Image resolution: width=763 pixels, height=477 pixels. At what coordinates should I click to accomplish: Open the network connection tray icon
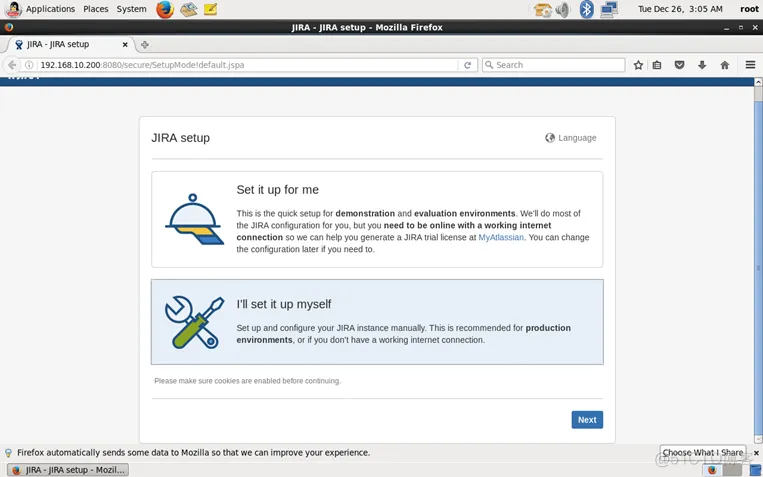609,9
